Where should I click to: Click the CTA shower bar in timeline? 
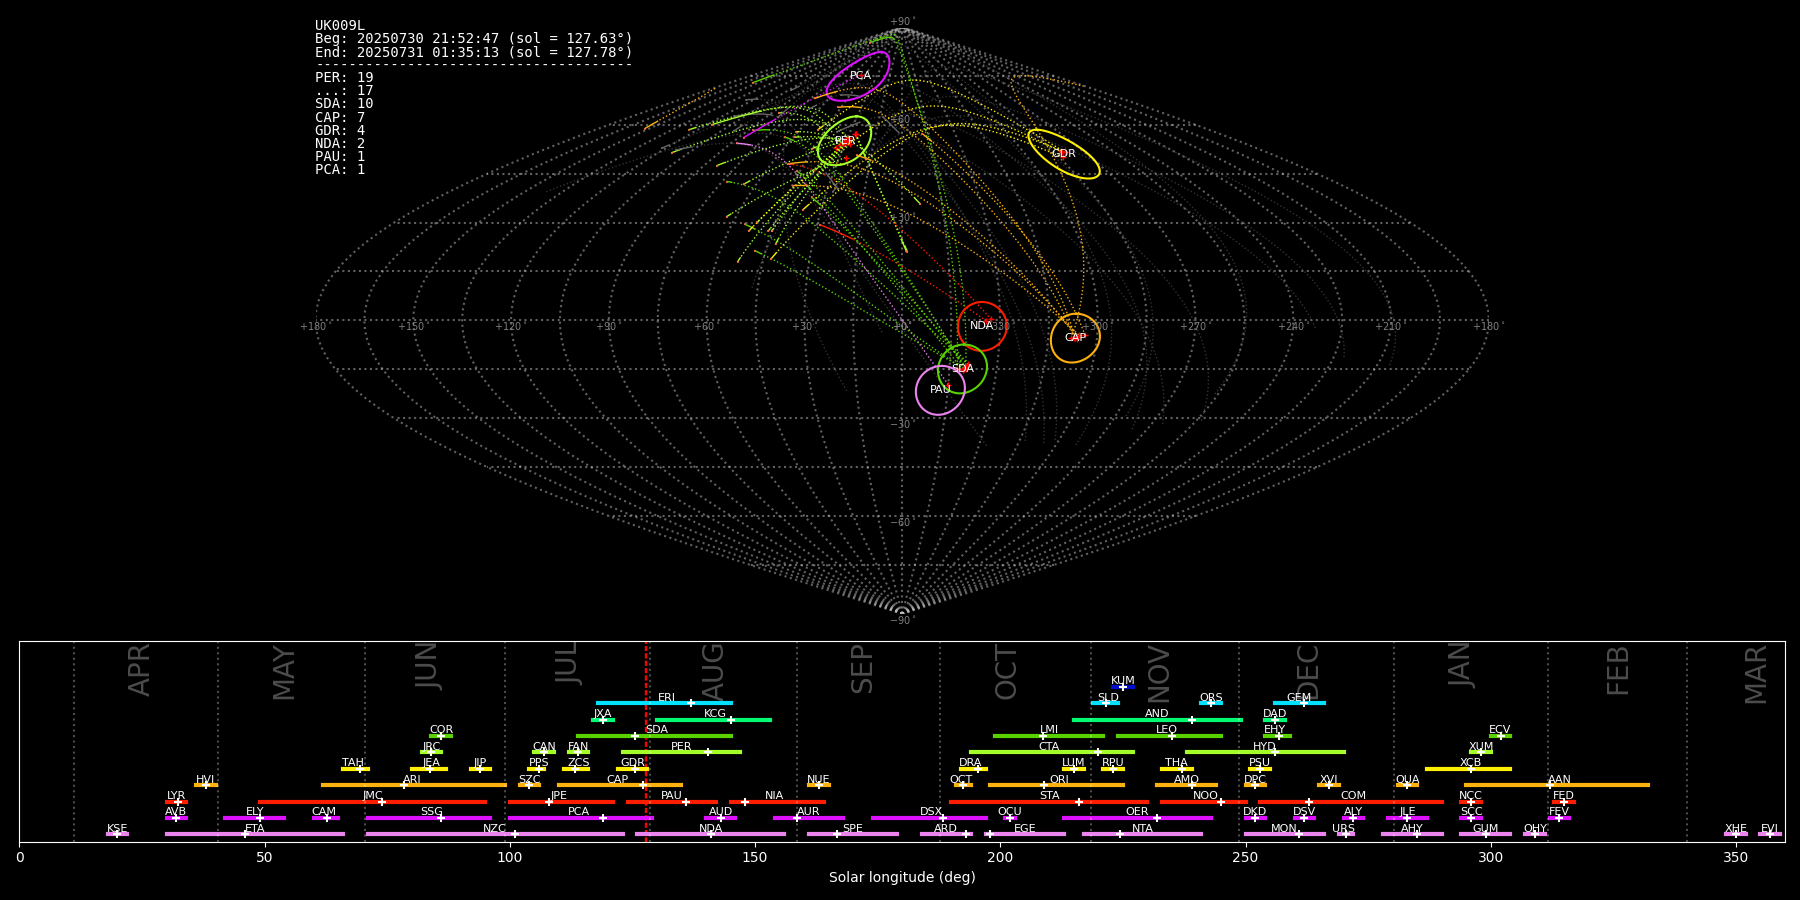(1052, 752)
